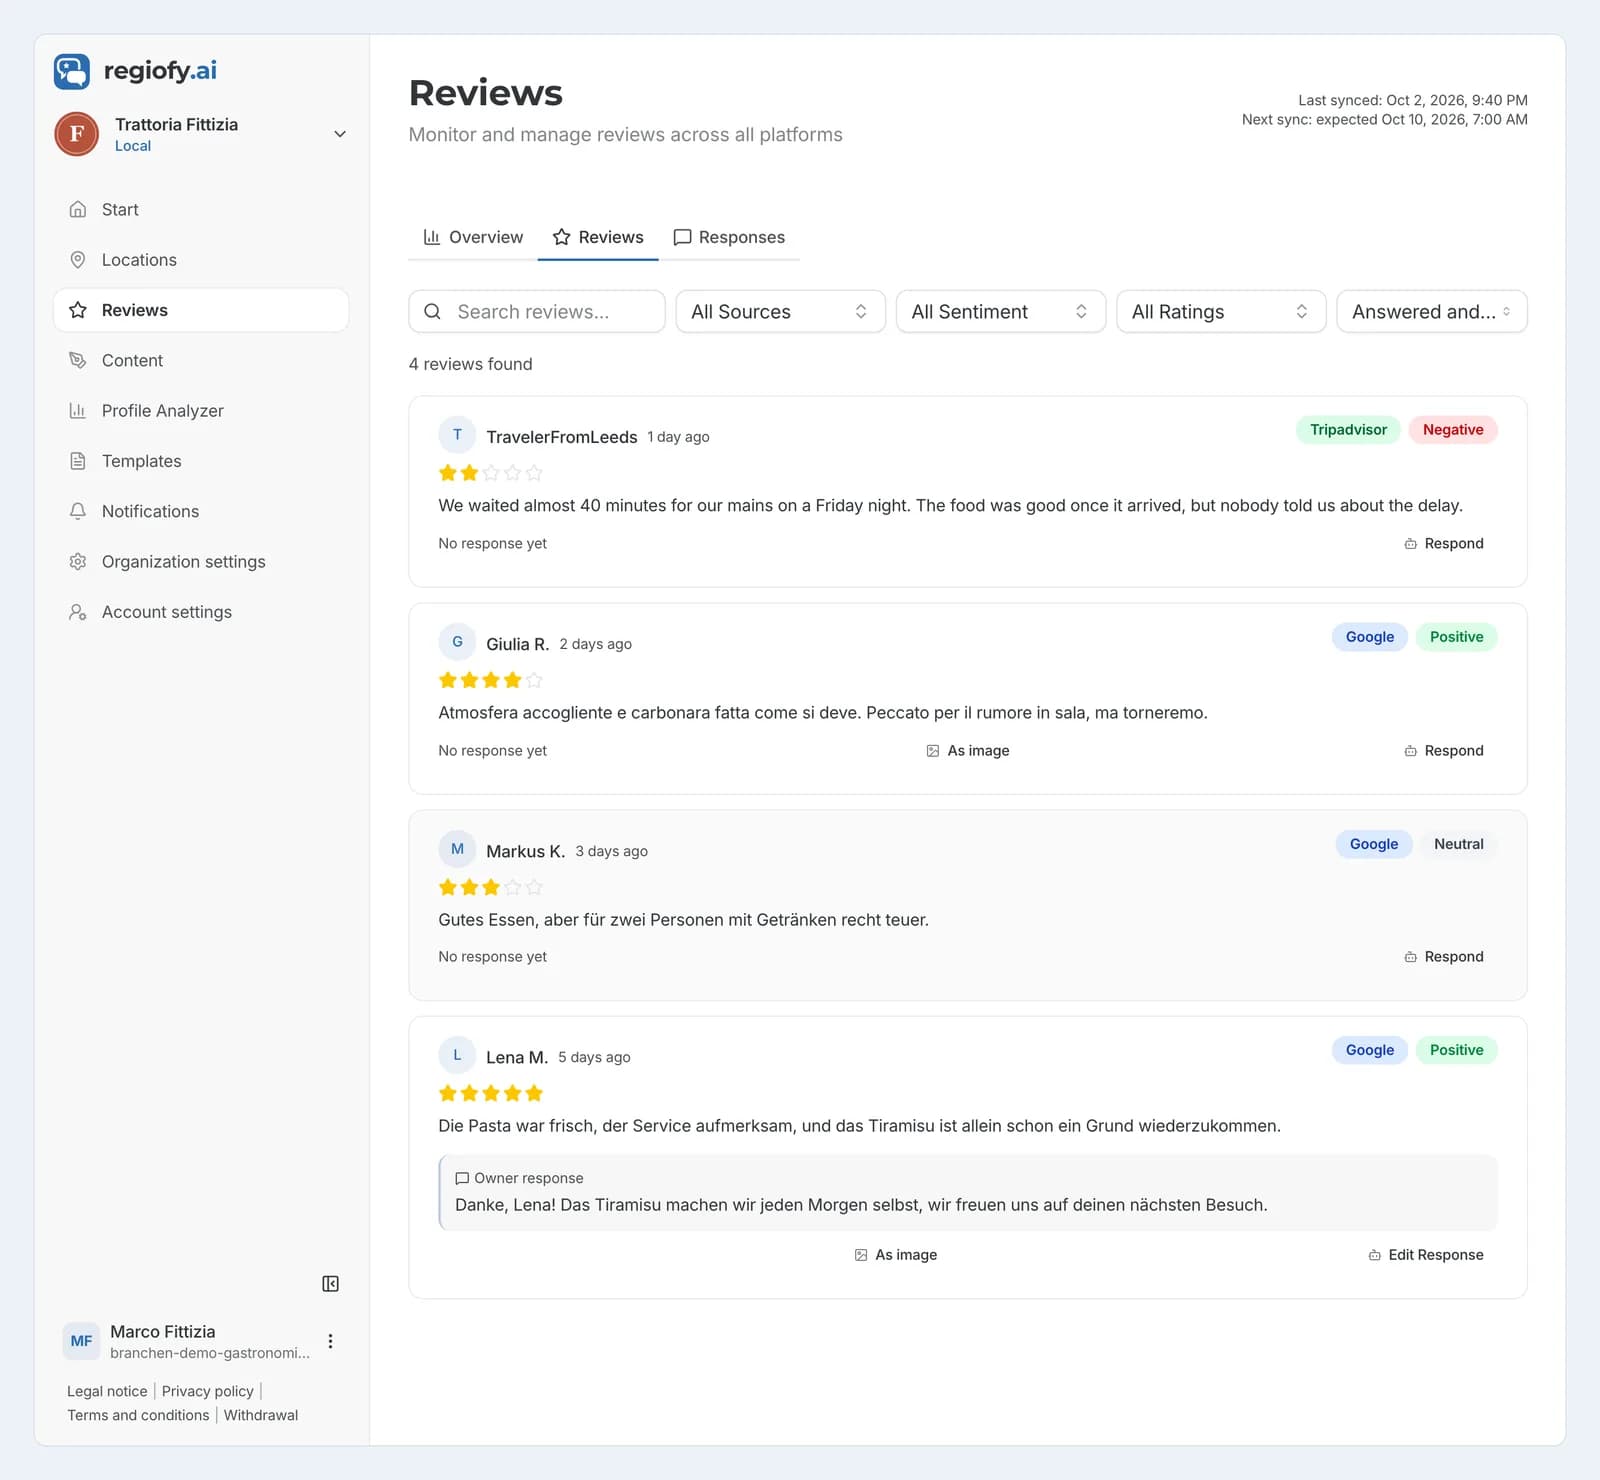Click the gear icon beside Organization settings
The width and height of the screenshot is (1600, 1480).
pyautogui.click(x=78, y=562)
